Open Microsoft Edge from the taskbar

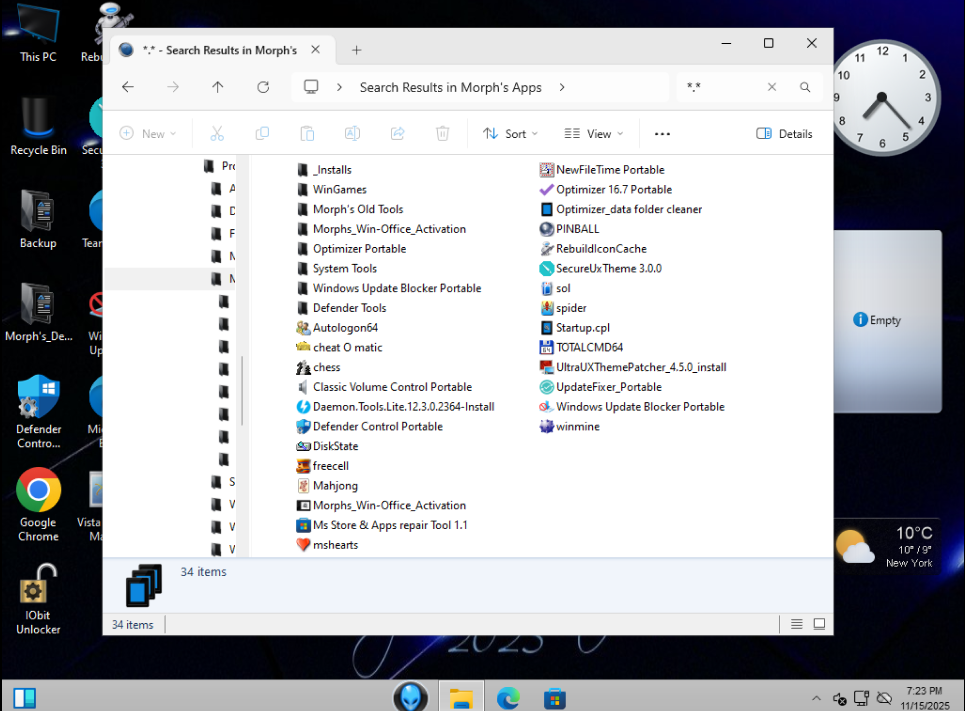pyautogui.click(x=508, y=697)
